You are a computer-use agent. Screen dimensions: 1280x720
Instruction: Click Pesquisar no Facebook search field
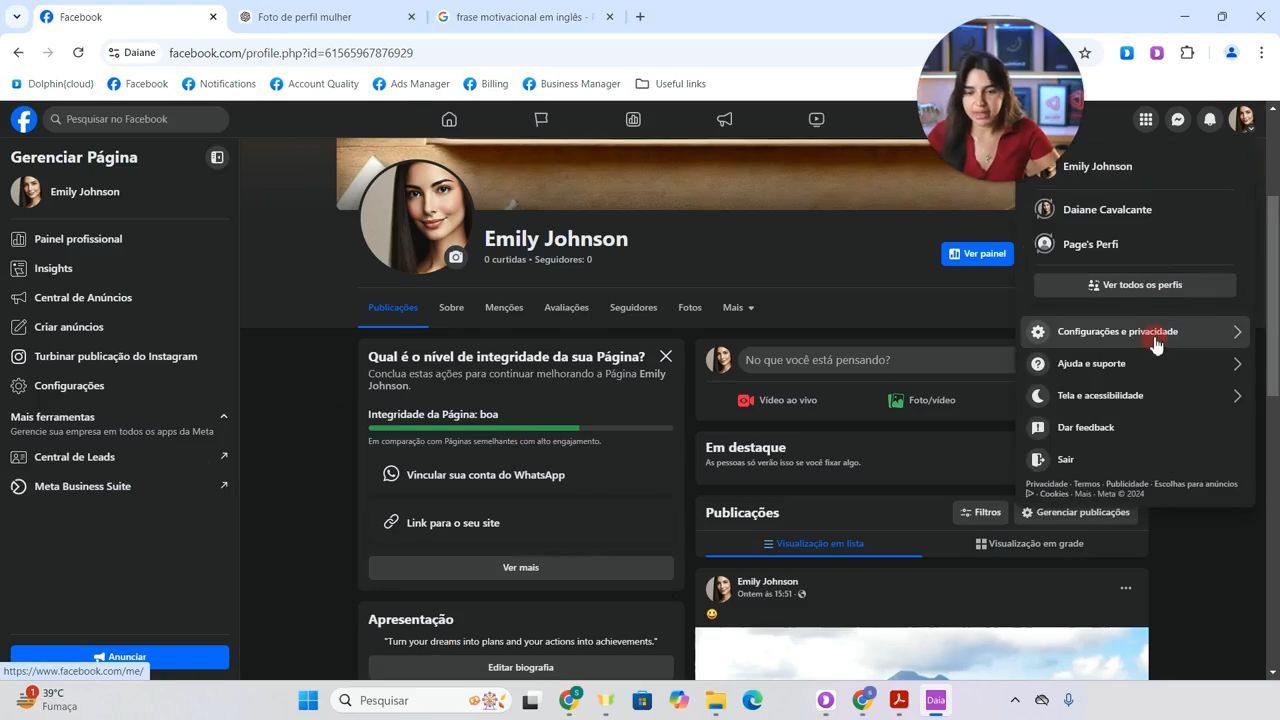coord(136,119)
